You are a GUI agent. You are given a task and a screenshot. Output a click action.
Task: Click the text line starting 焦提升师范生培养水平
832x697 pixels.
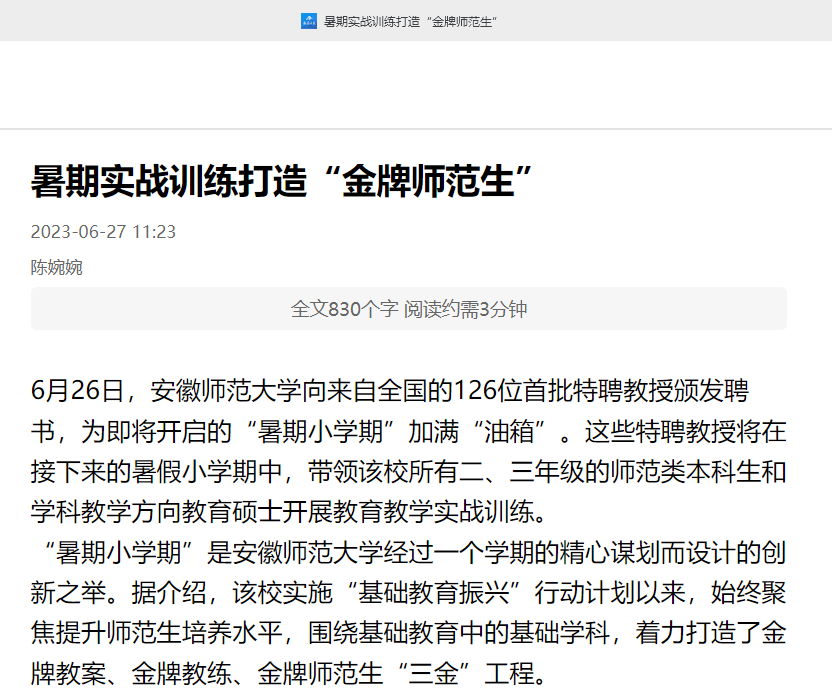click(x=409, y=633)
